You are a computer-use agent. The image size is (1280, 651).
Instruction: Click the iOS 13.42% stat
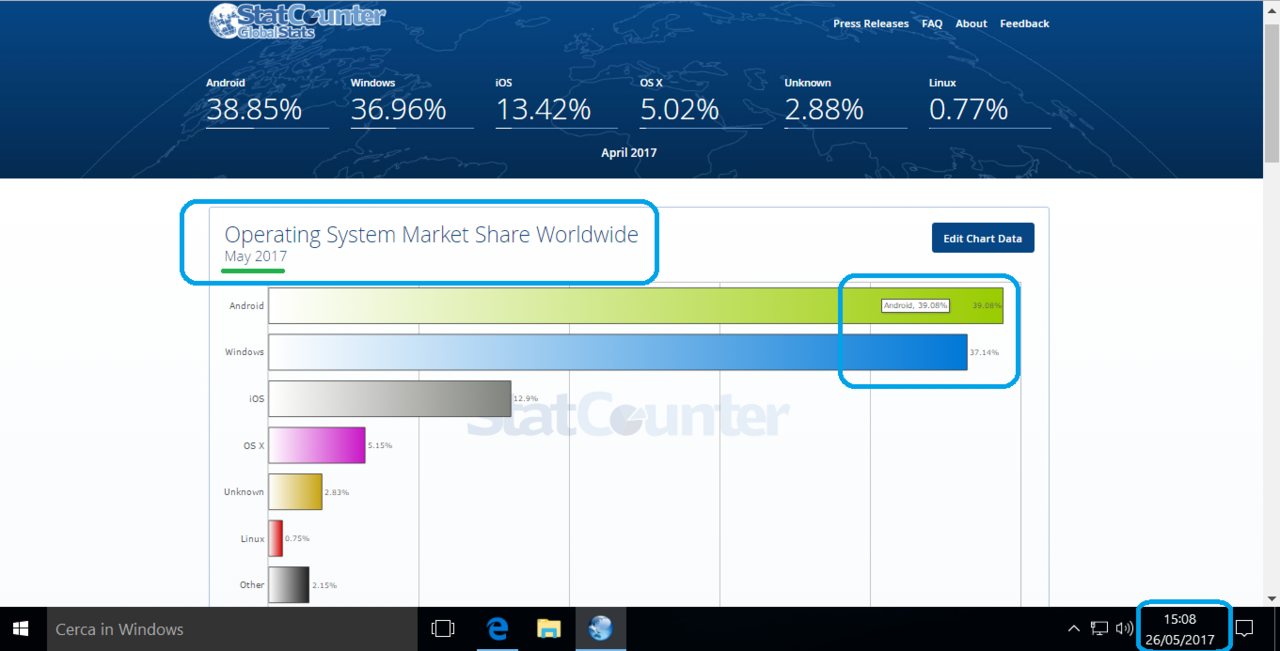pyautogui.click(x=556, y=102)
